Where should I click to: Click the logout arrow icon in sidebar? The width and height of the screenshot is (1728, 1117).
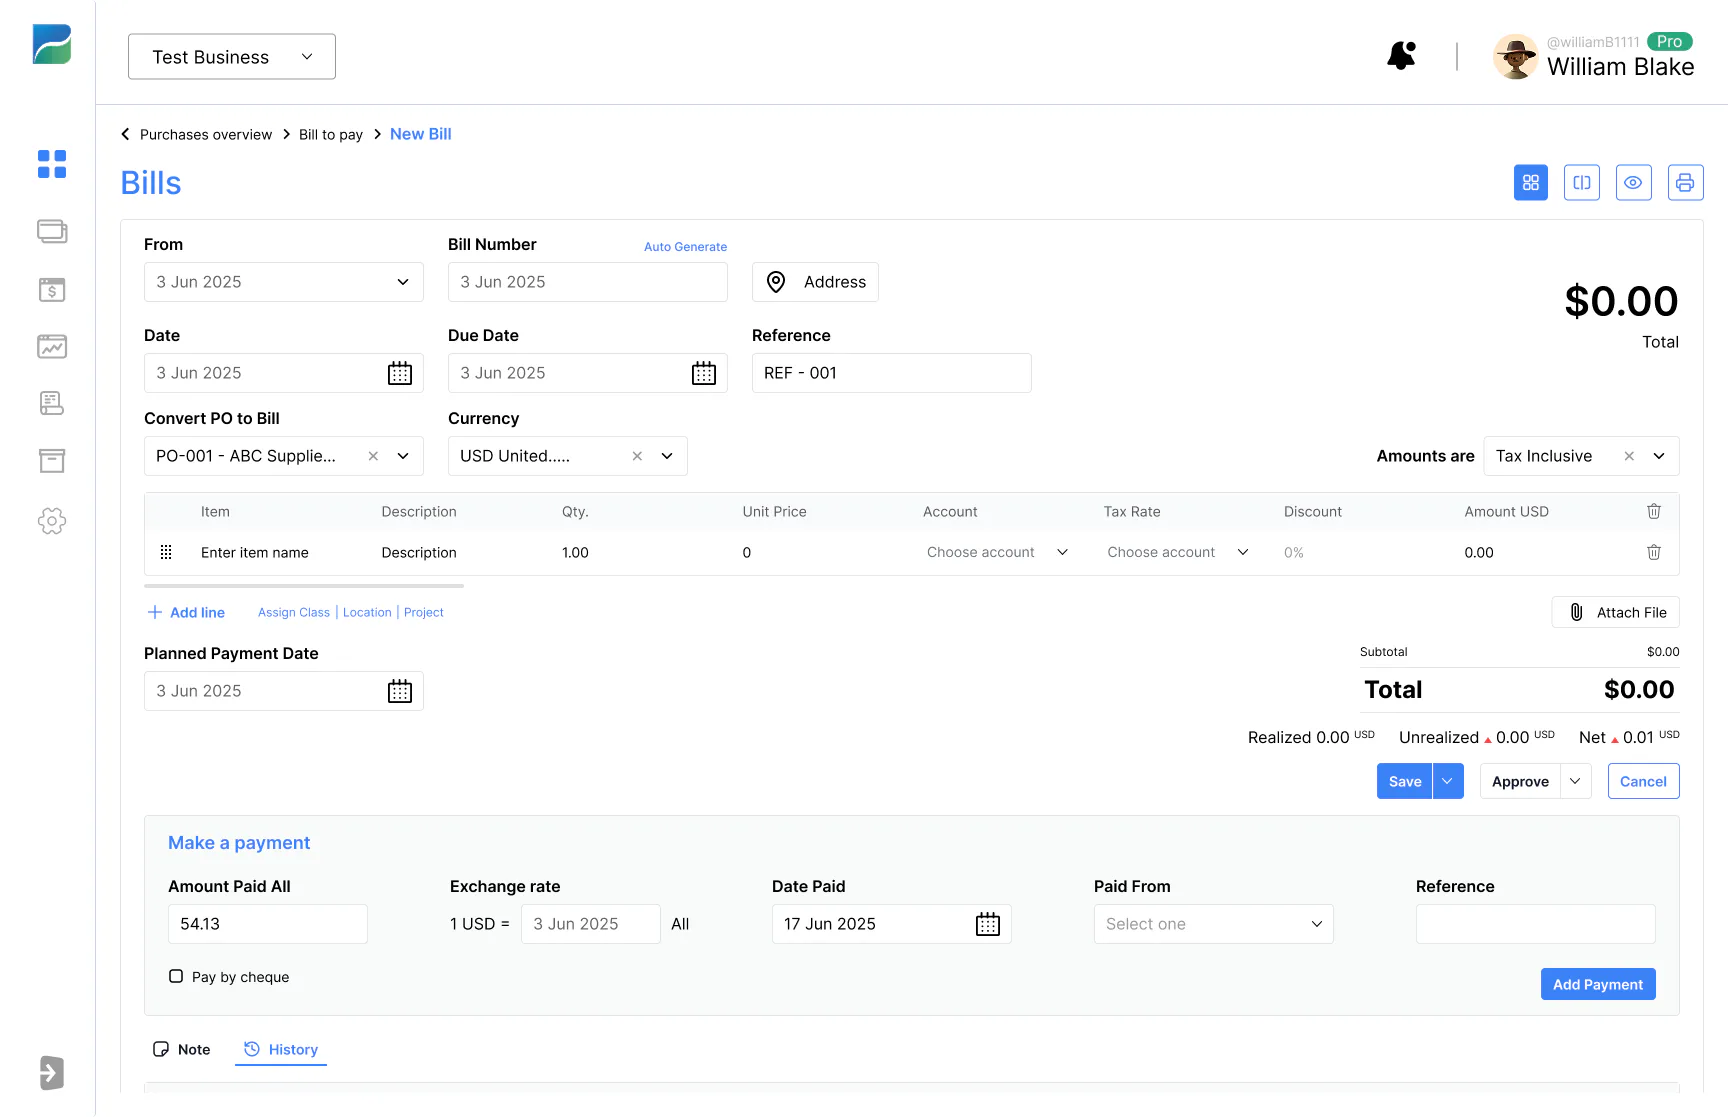[x=52, y=1073]
